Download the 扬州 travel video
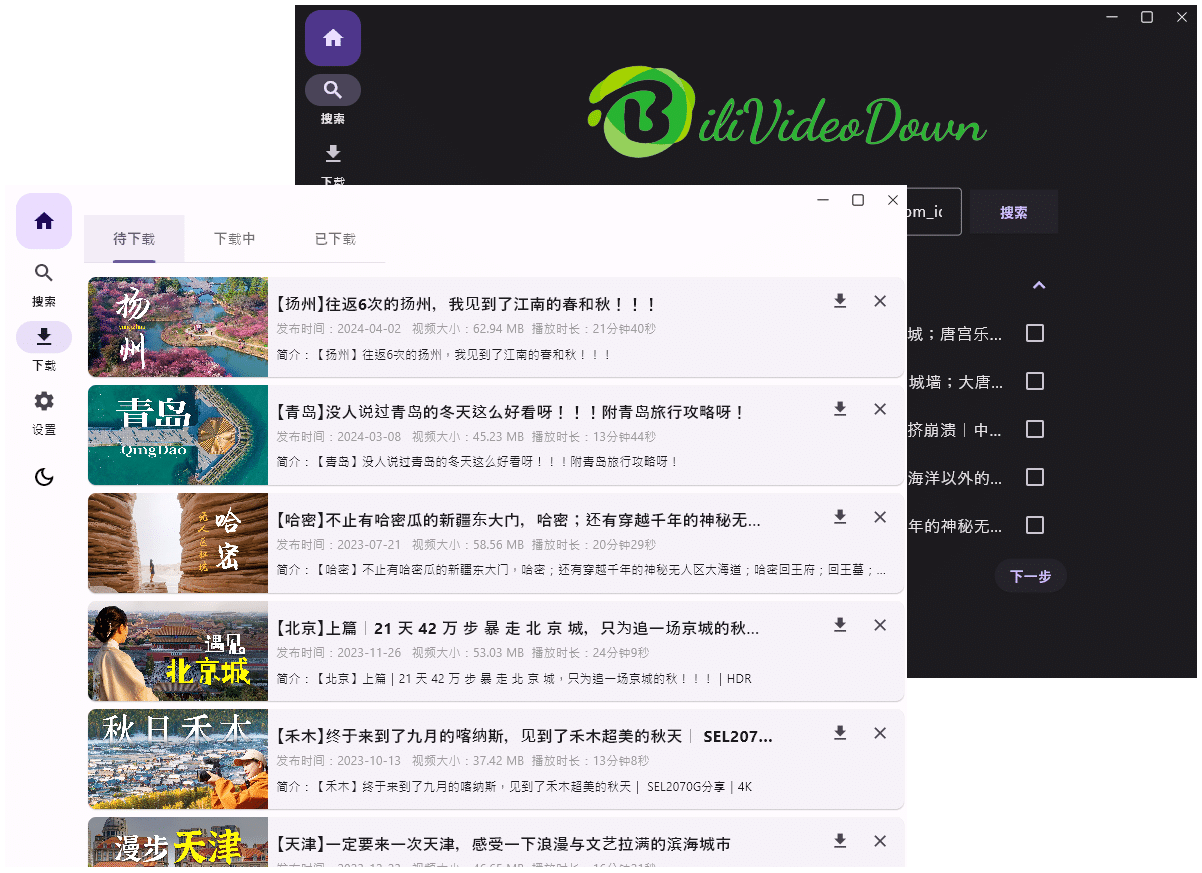The image size is (1202, 873). pos(840,301)
